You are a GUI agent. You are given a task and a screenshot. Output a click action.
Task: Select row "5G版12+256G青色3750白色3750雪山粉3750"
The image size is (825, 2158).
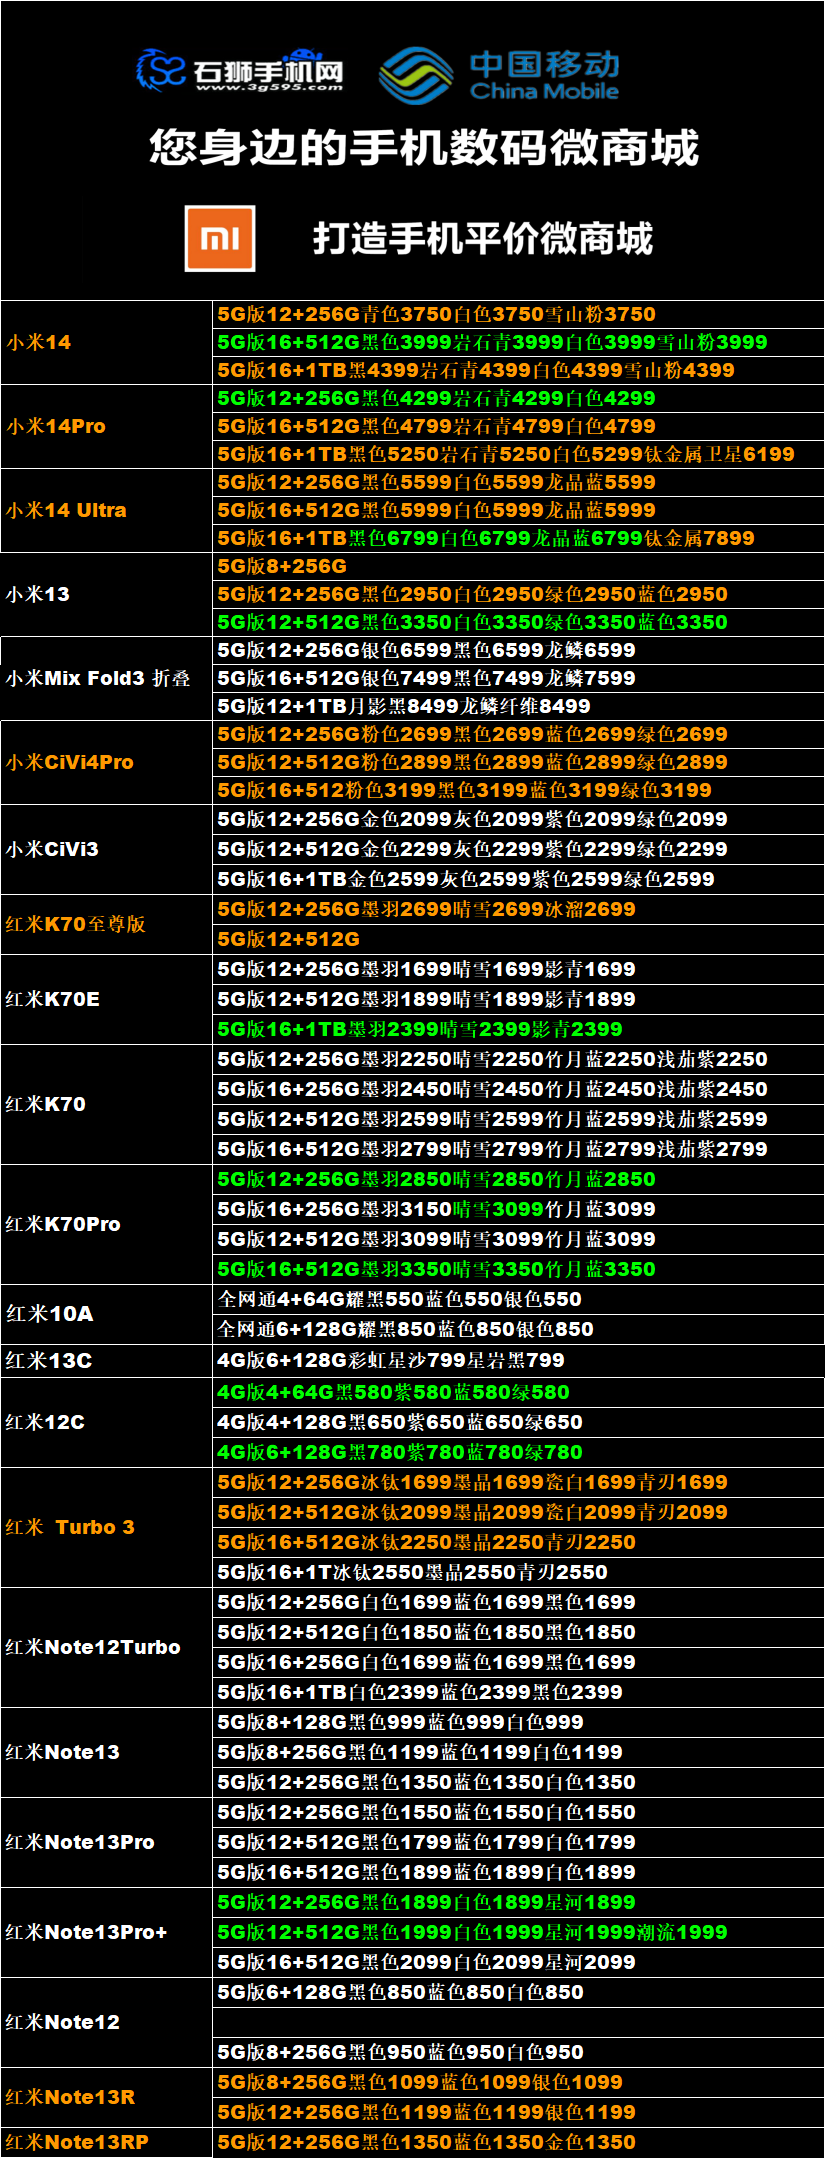click(519, 314)
